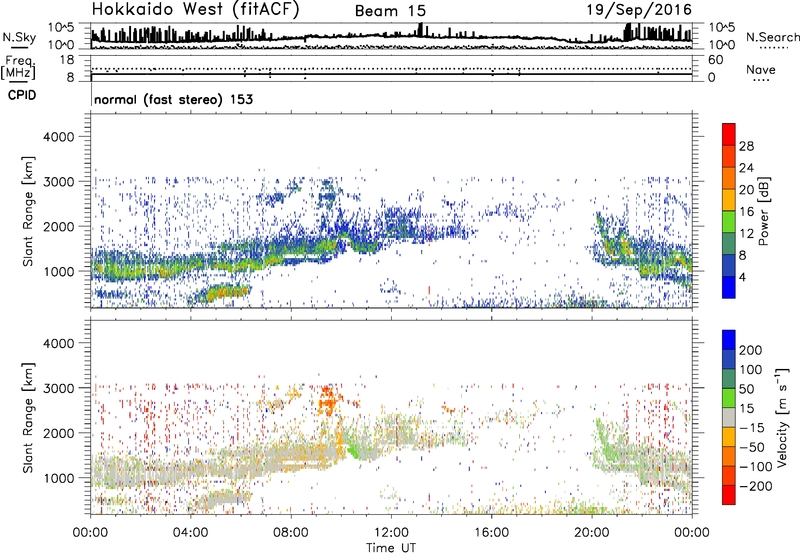Click the "-15" label on the Velocity colorbar
Screen dimensions: 800x554
752,428
